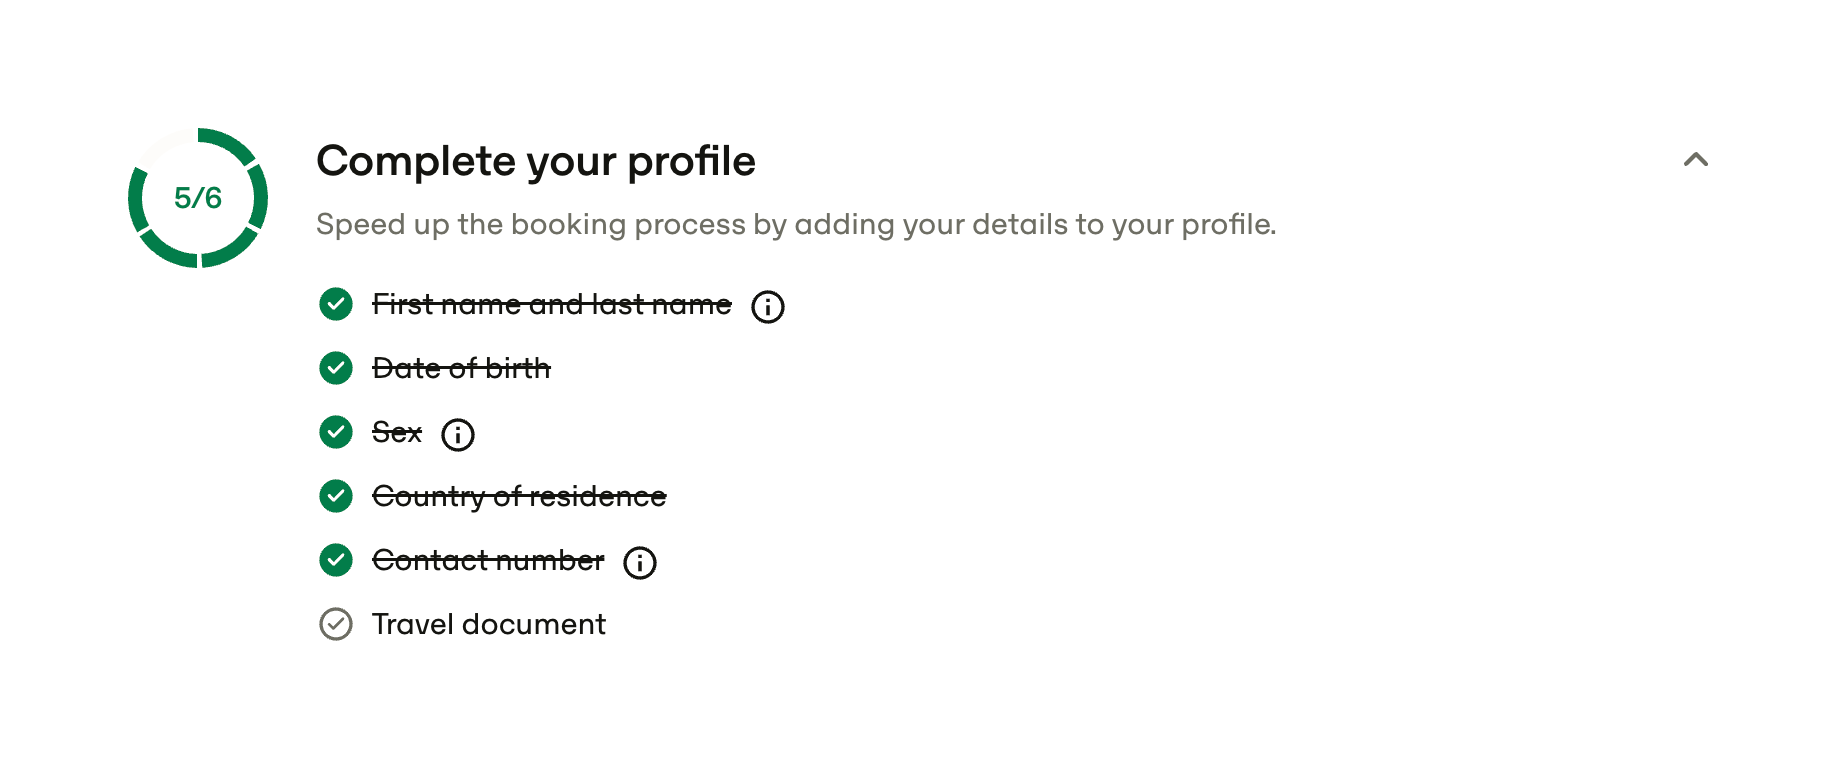Open the Travel document item
Image resolution: width=1836 pixels, height=769 pixels.
click(x=488, y=625)
